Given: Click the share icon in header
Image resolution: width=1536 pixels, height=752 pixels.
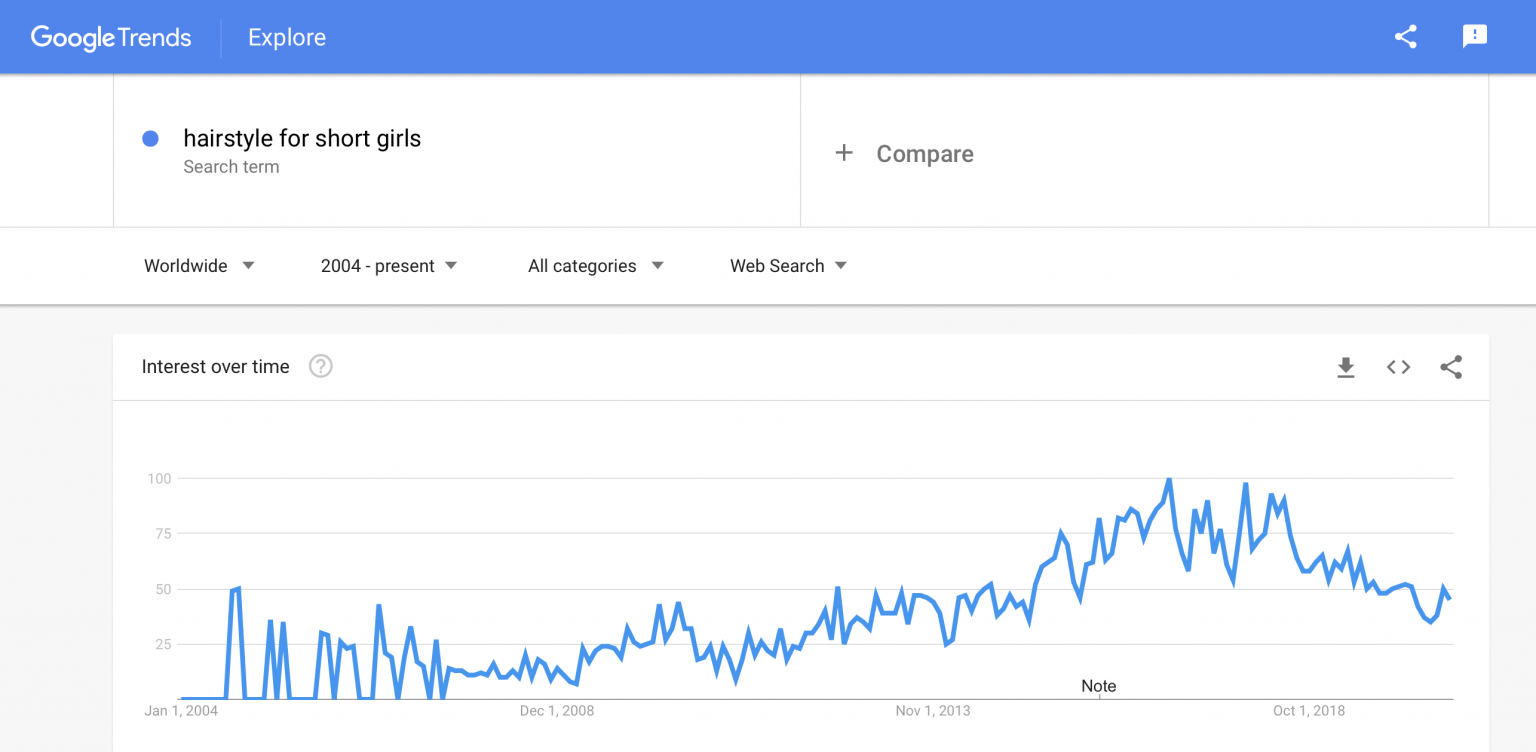Looking at the screenshot, I should click(1405, 37).
